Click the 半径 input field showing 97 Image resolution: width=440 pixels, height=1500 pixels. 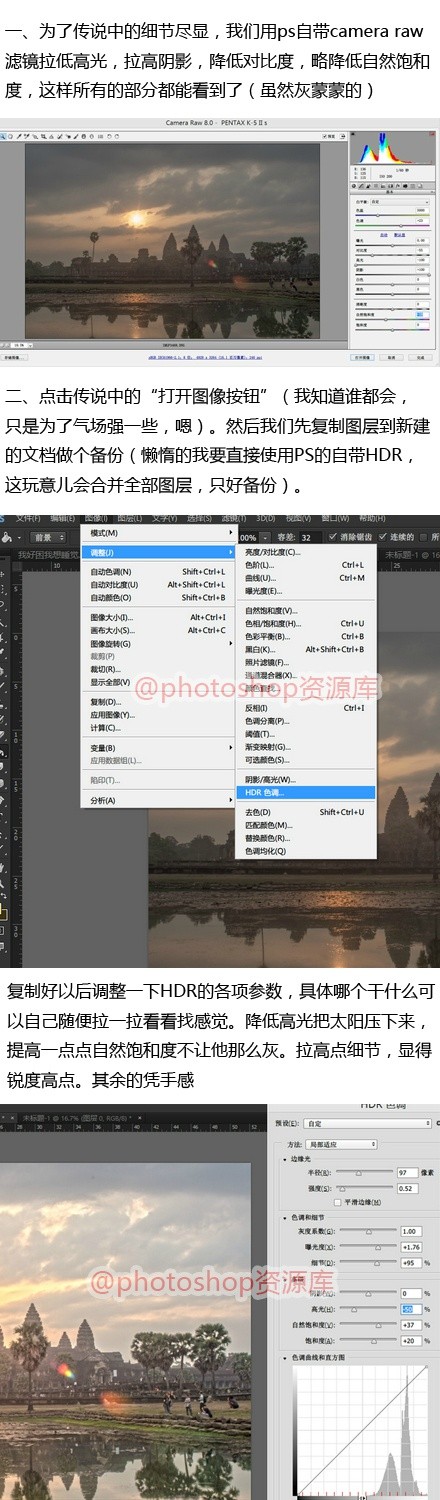(x=408, y=1172)
